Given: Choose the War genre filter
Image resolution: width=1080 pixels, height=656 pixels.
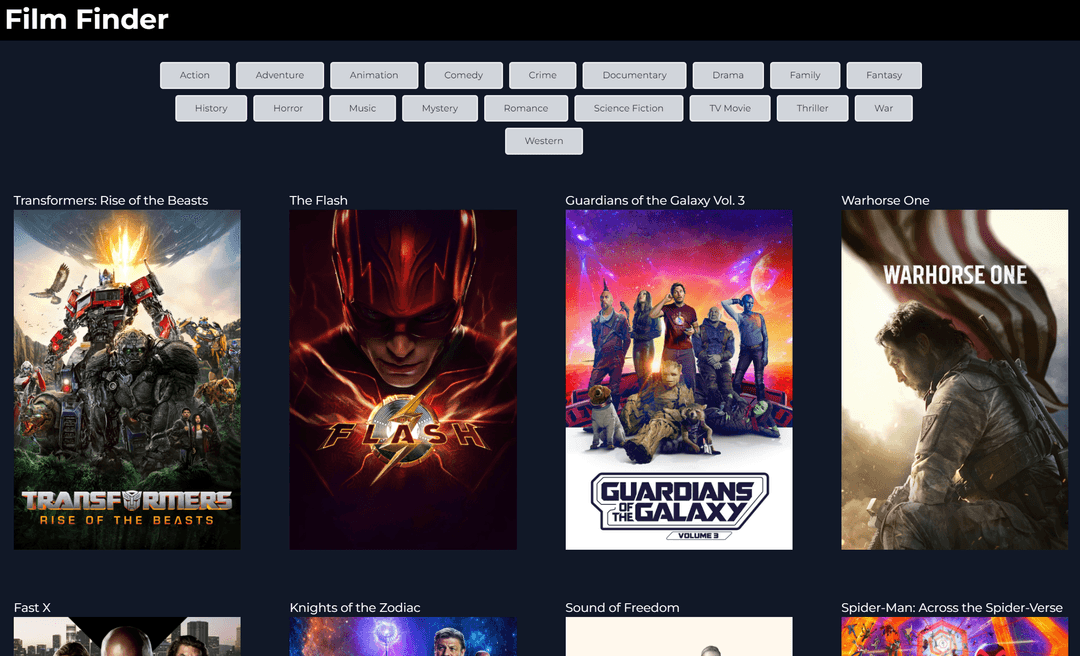Looking at the screenshot, I should 884,108.
